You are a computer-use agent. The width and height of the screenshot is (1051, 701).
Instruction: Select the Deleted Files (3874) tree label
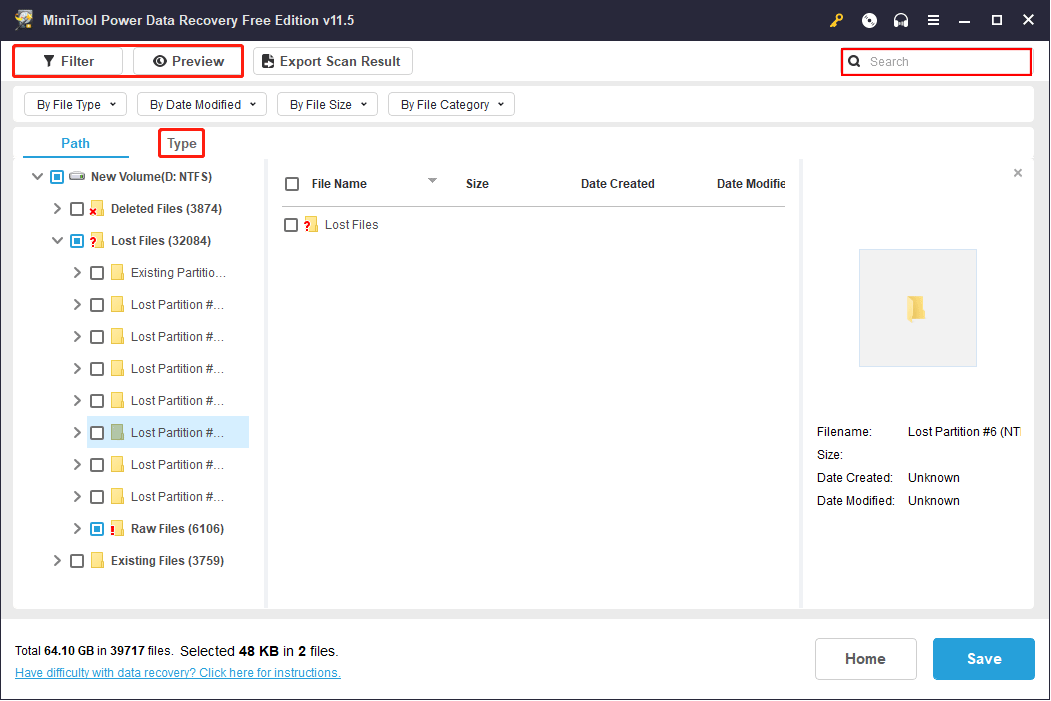(x=166, y=208)
